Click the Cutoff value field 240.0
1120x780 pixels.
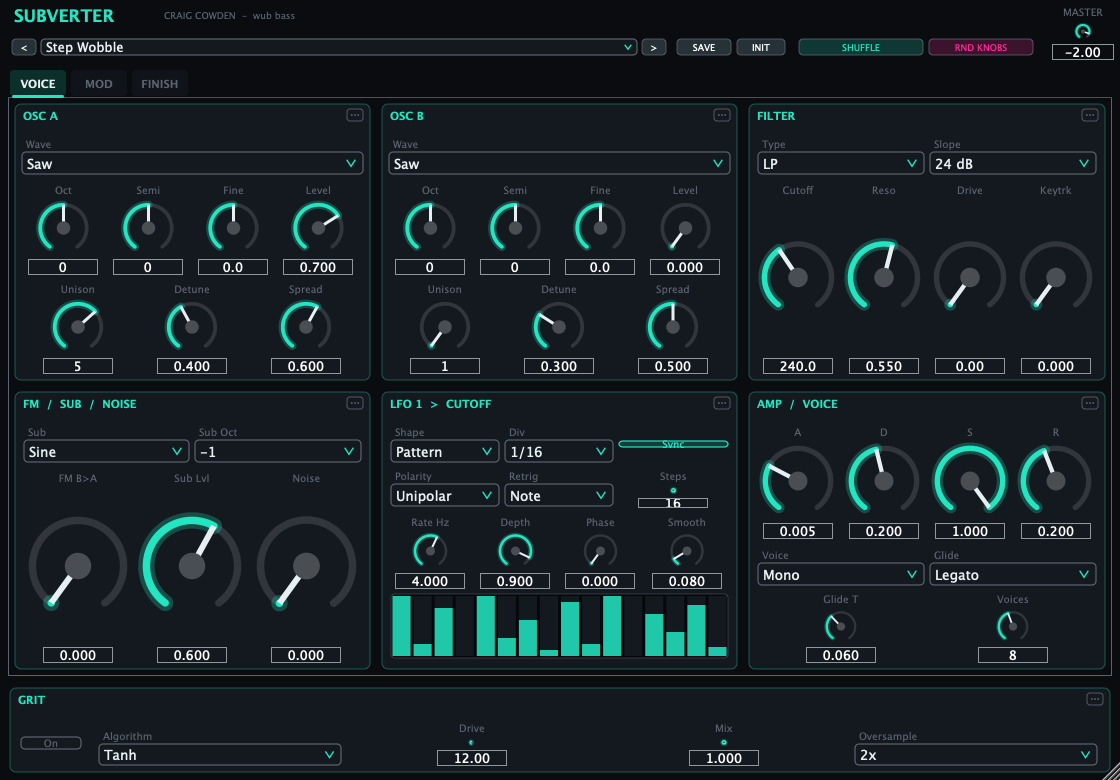click(x=797, y=366)
